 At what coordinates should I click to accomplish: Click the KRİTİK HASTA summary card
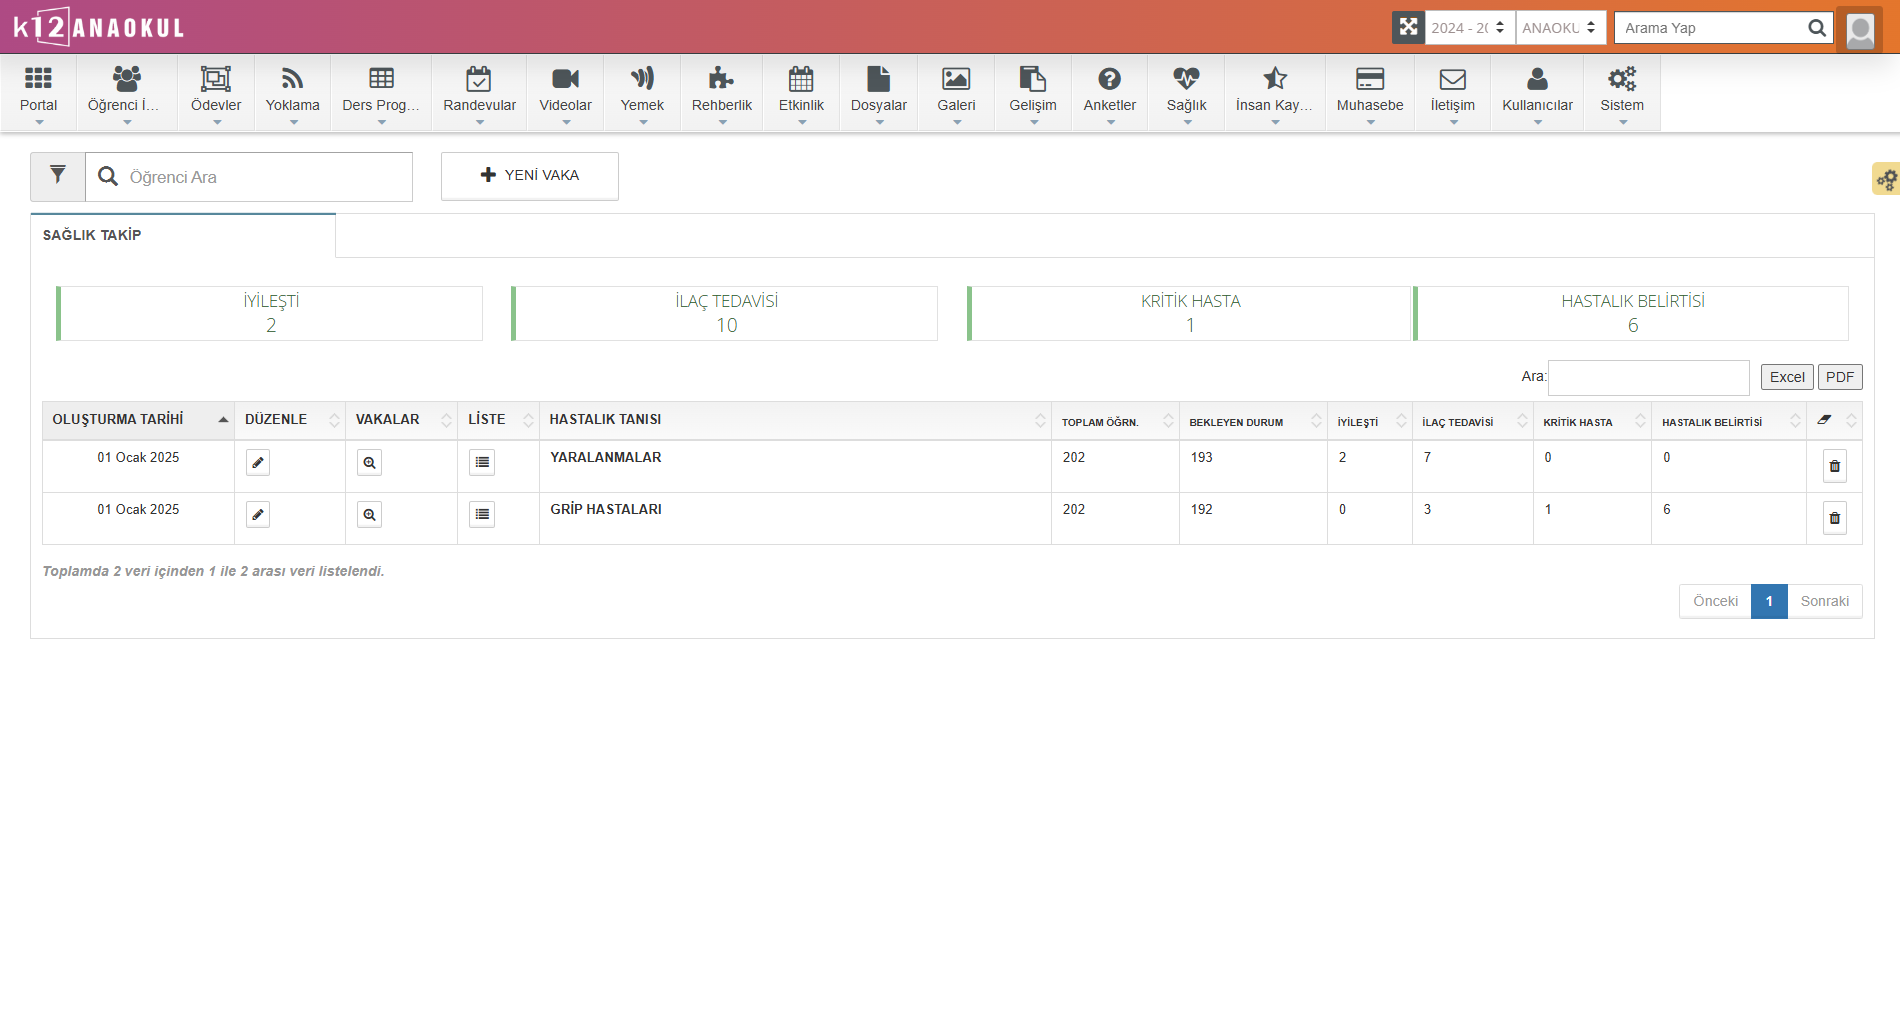point(1189,313)
